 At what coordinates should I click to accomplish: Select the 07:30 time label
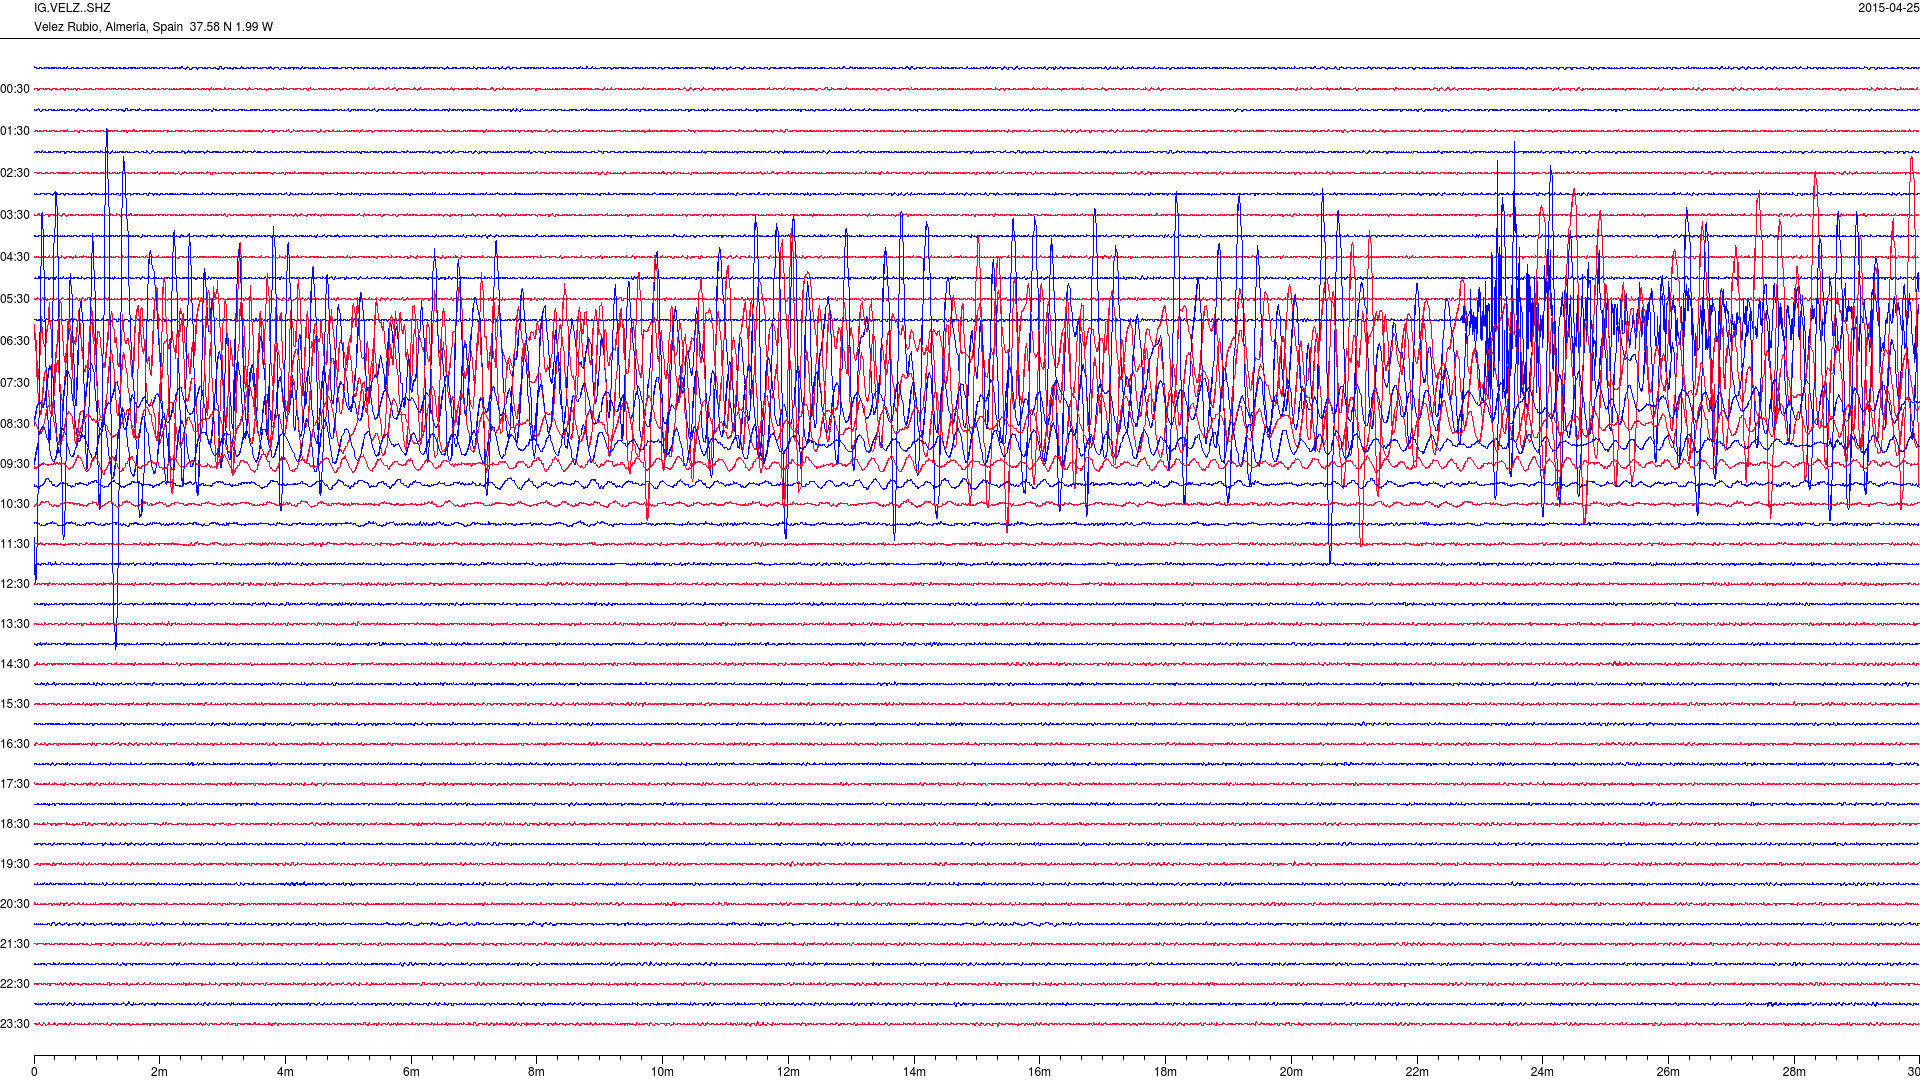click(15, 383)
